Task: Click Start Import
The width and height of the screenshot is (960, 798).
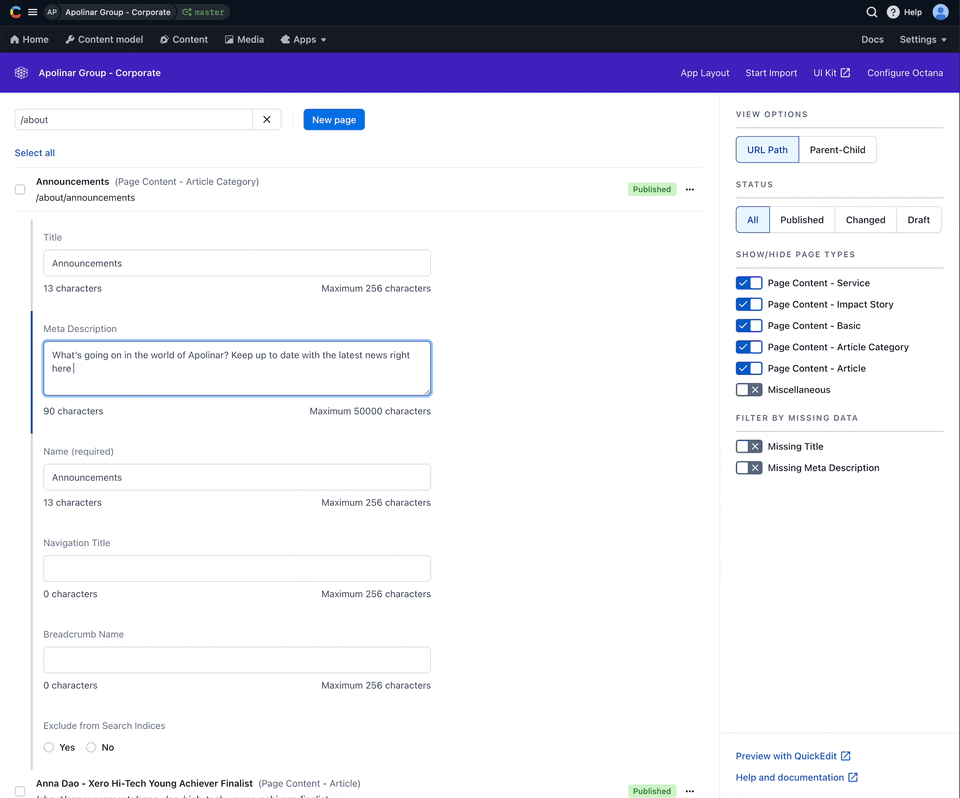Action: point(771,73)
